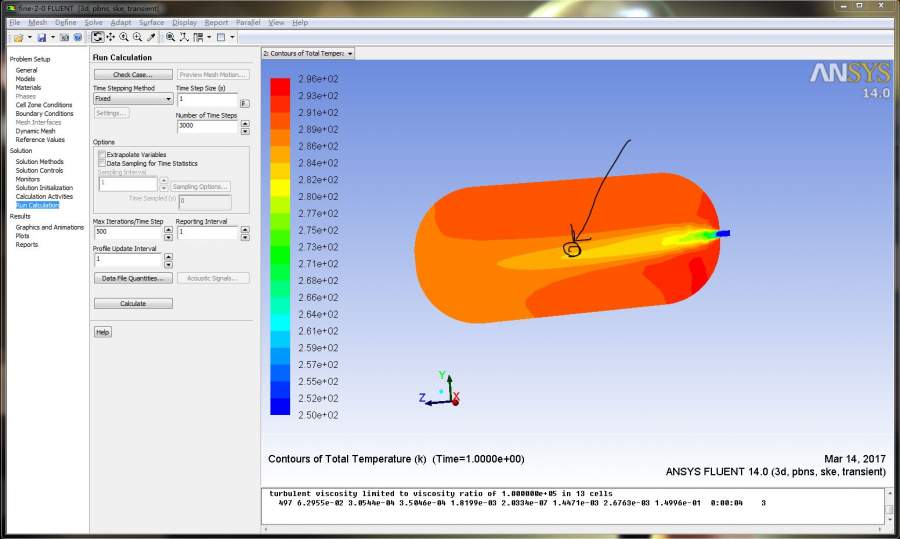Open the Define menu
The height and width of the screenshot is (539, 900).
tap(65, 22)
